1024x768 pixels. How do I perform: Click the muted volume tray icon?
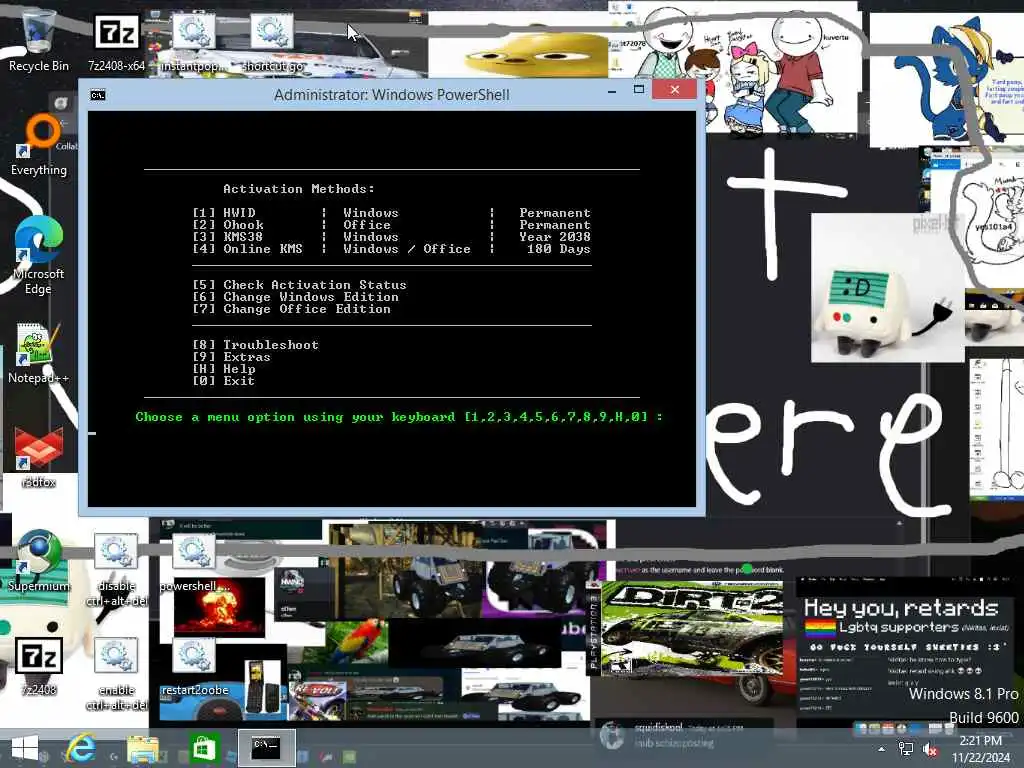[931, 749]
